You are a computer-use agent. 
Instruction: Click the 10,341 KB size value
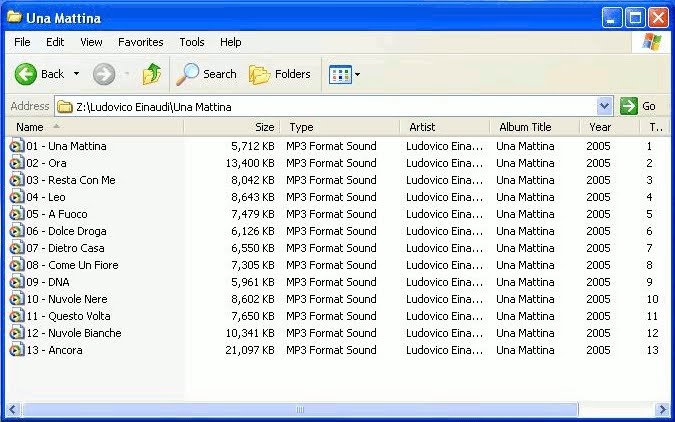click(250, 333)
